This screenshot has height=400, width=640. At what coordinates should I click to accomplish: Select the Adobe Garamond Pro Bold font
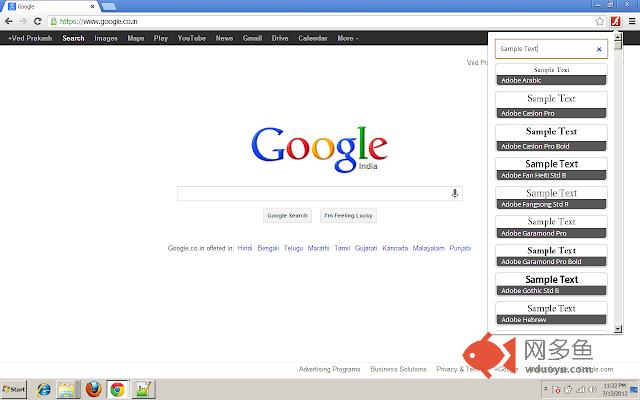(x=551, y=256)
